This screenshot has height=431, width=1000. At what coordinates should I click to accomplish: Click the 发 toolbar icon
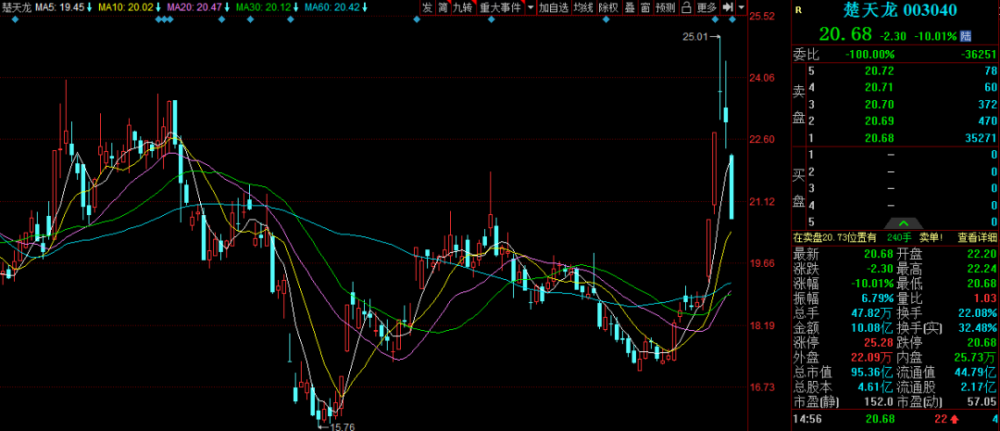point(427,7)
